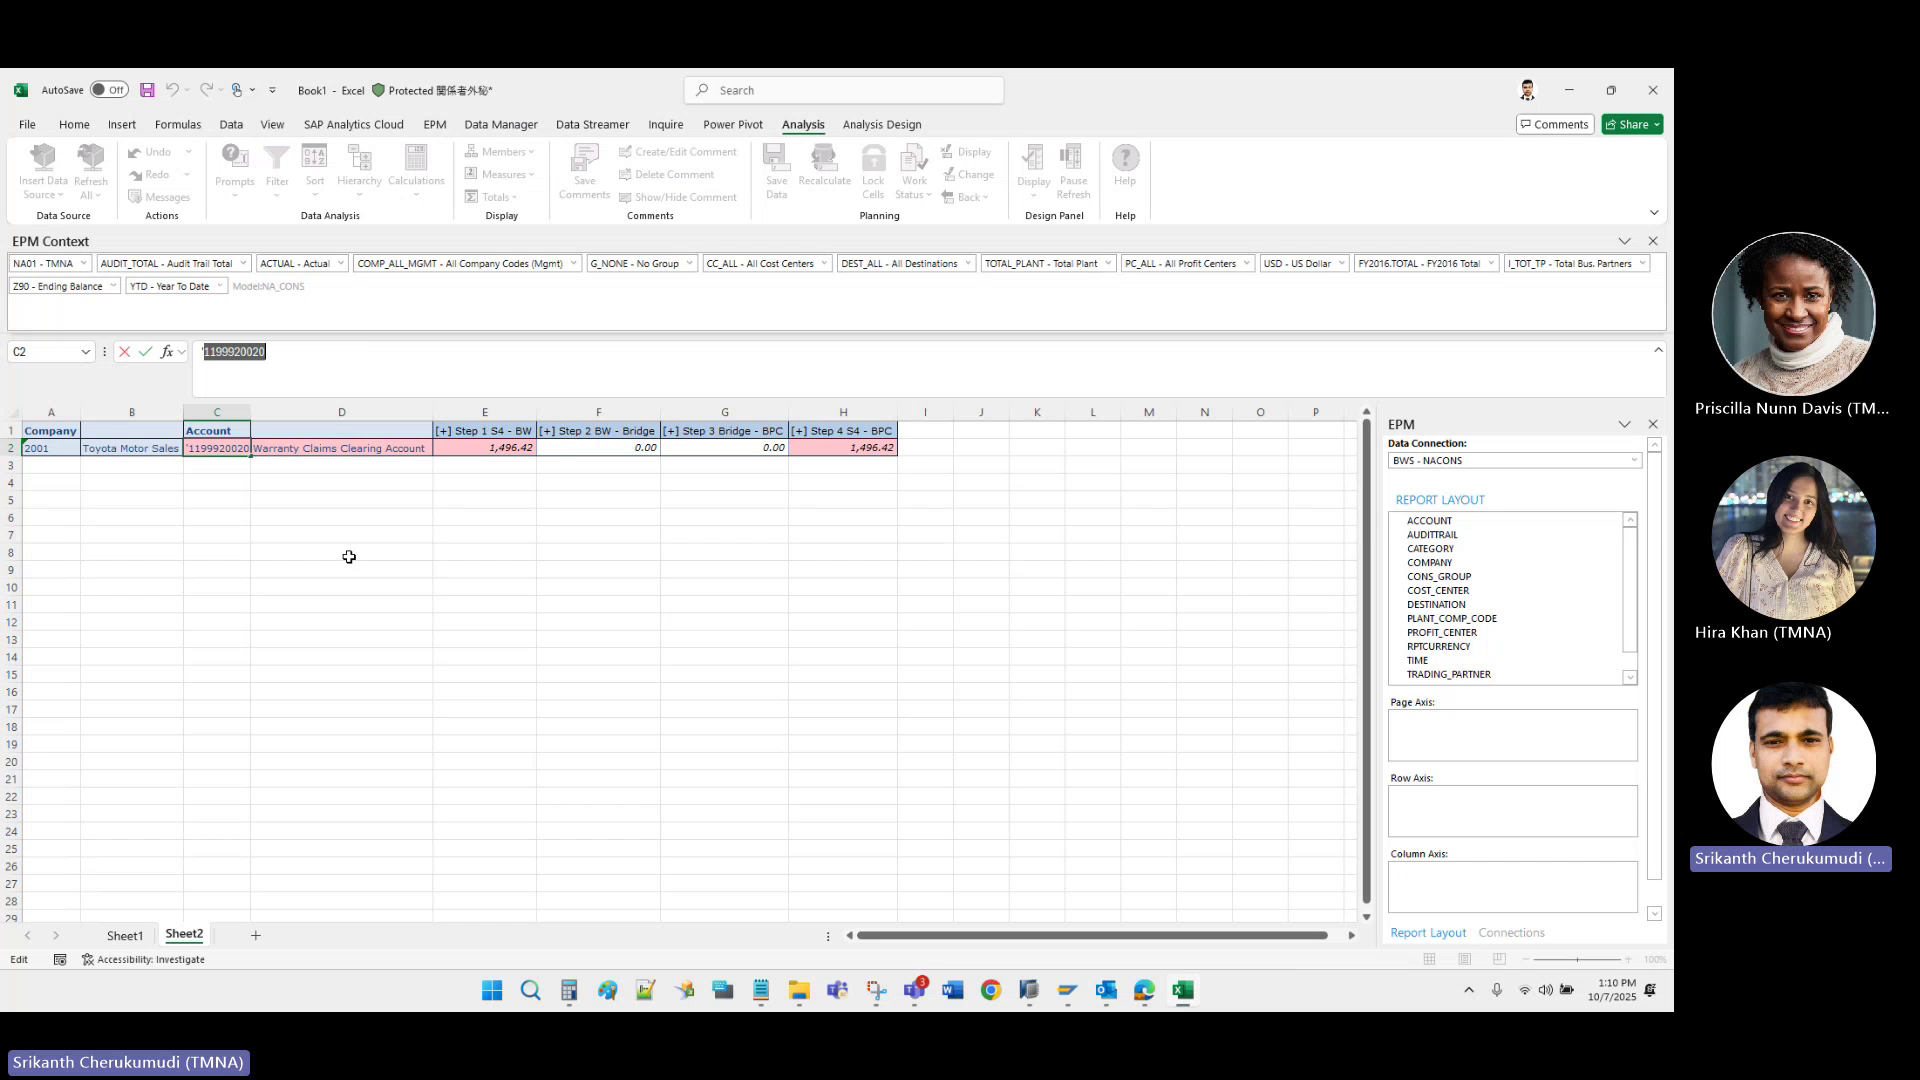Expand the USD - US Dollar member selector
The height and width of the screenshot is (1080, 1920).
pos(1342,263)
